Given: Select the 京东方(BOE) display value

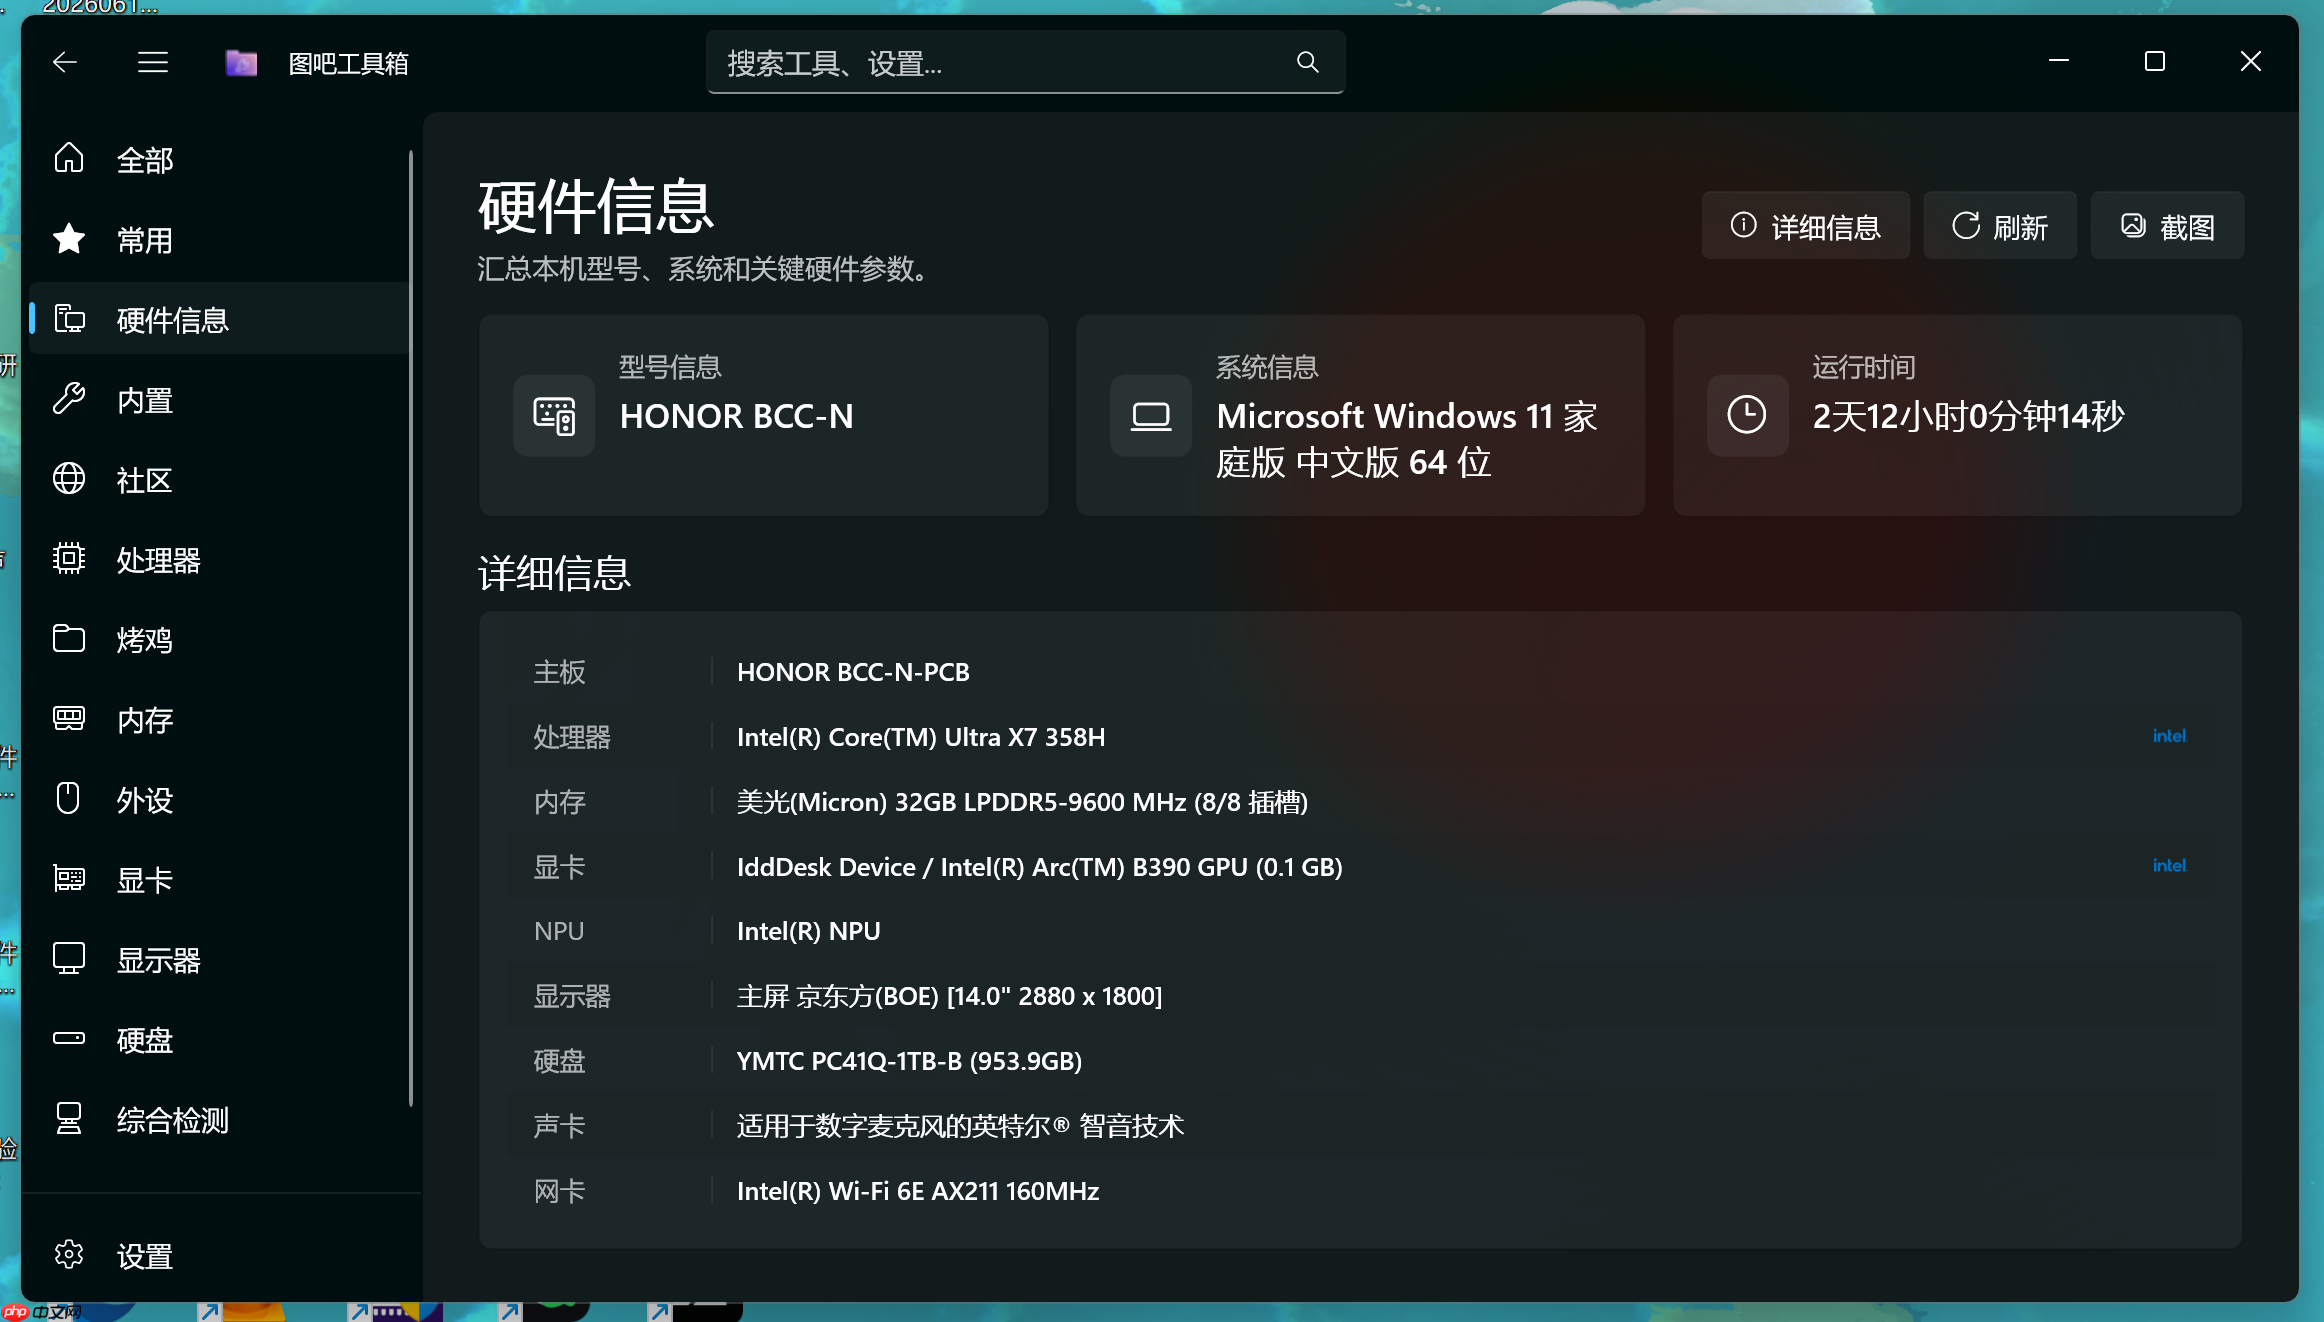Looking at the screenshot, I should [x=949, y=996].
